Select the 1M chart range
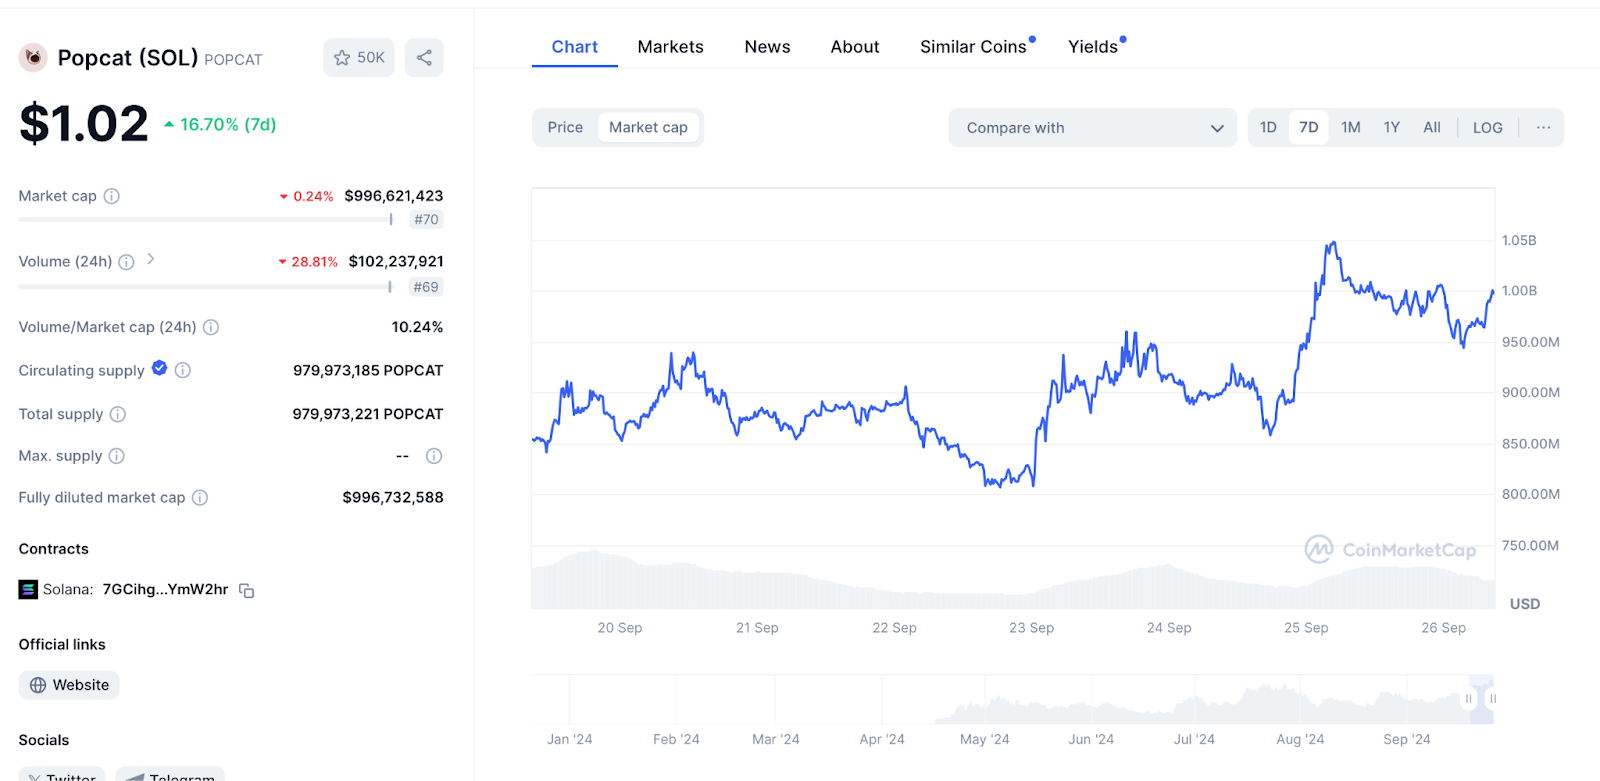The height and width of the screenshot is (781, 1600). (x=1351, y=127)
